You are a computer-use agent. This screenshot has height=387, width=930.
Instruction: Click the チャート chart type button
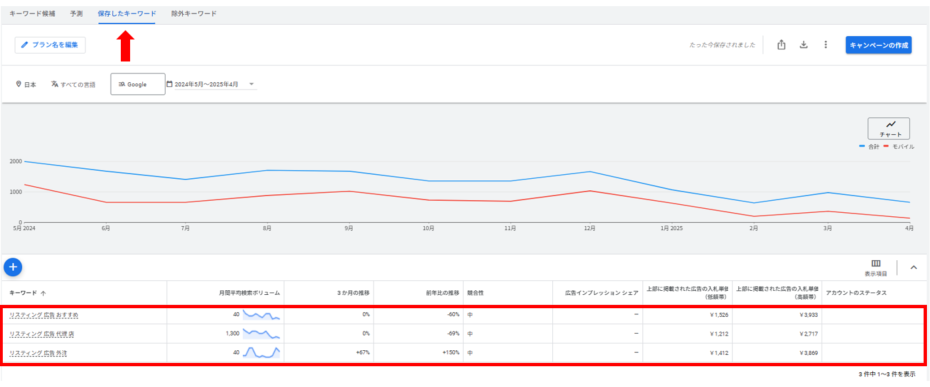tap(888, 128)
